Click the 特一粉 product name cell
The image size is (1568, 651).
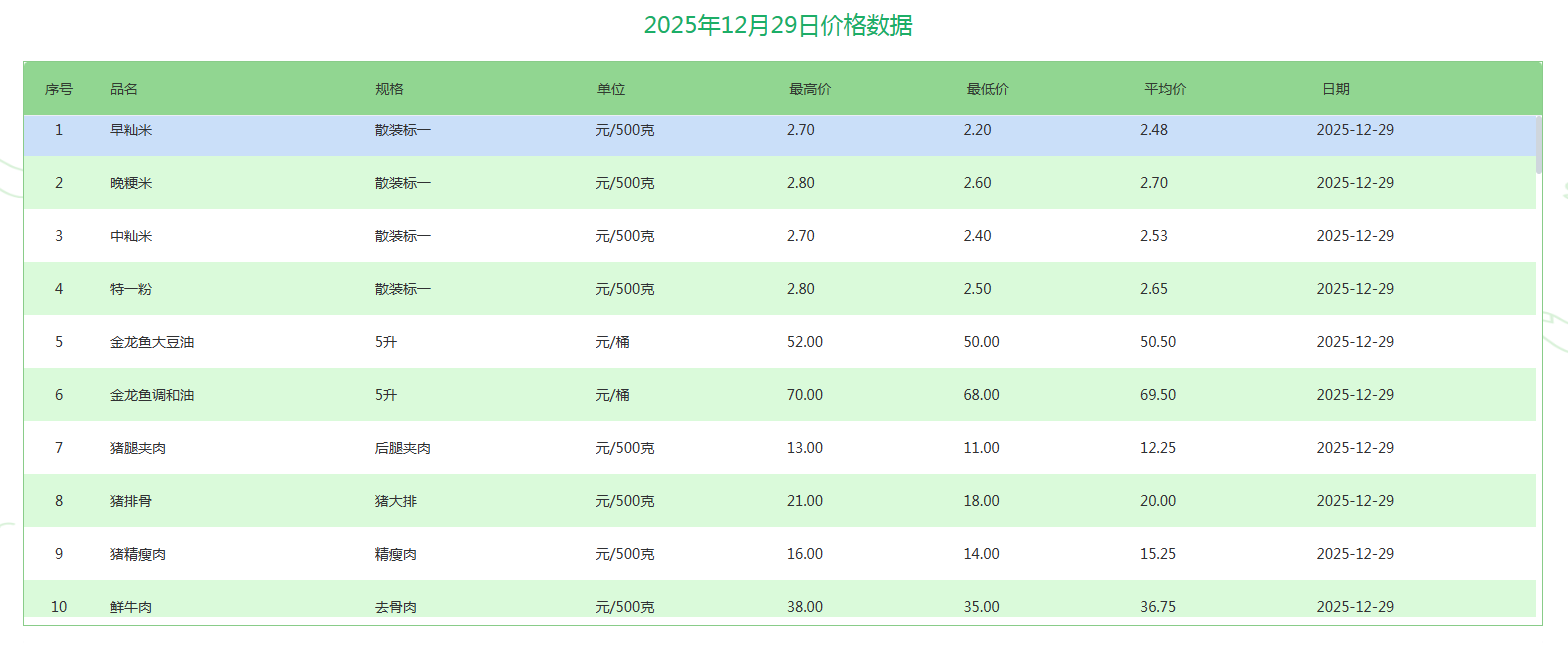pyautogui.click(x=131, y=289)
